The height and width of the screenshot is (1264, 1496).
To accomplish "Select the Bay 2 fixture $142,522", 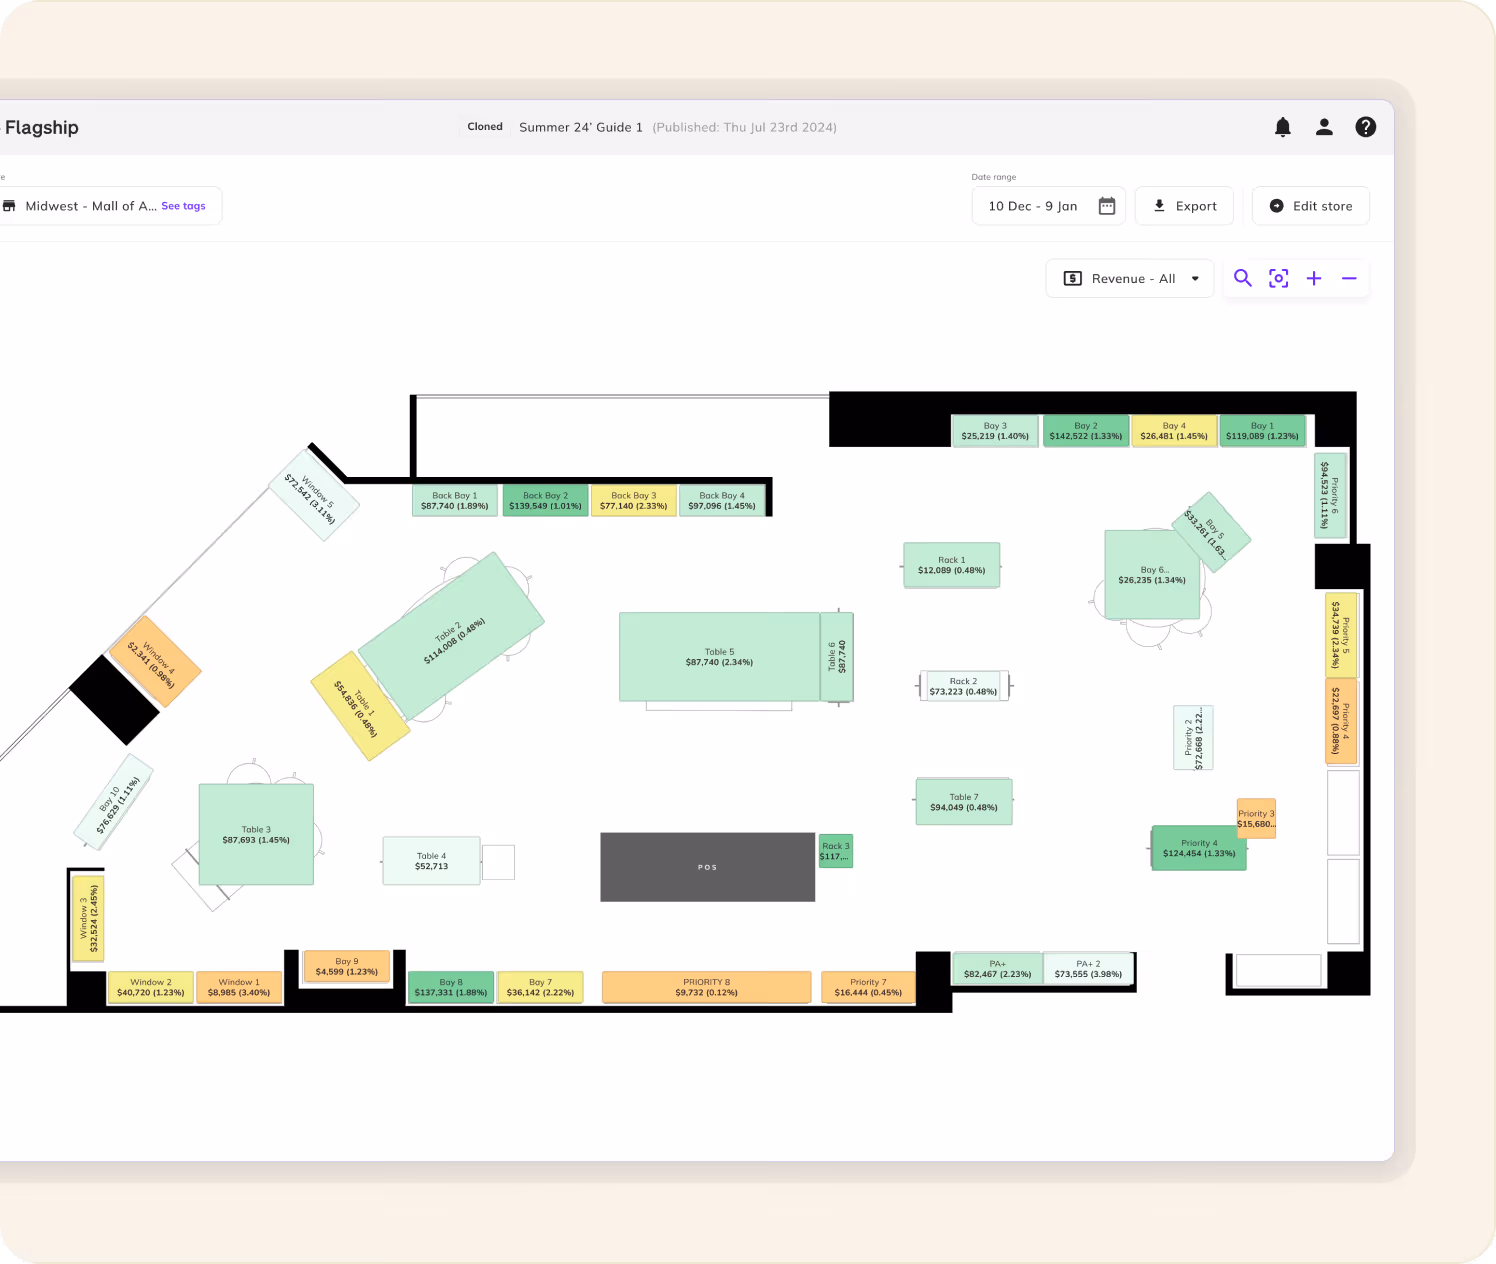I will [x=1086, y=431].
